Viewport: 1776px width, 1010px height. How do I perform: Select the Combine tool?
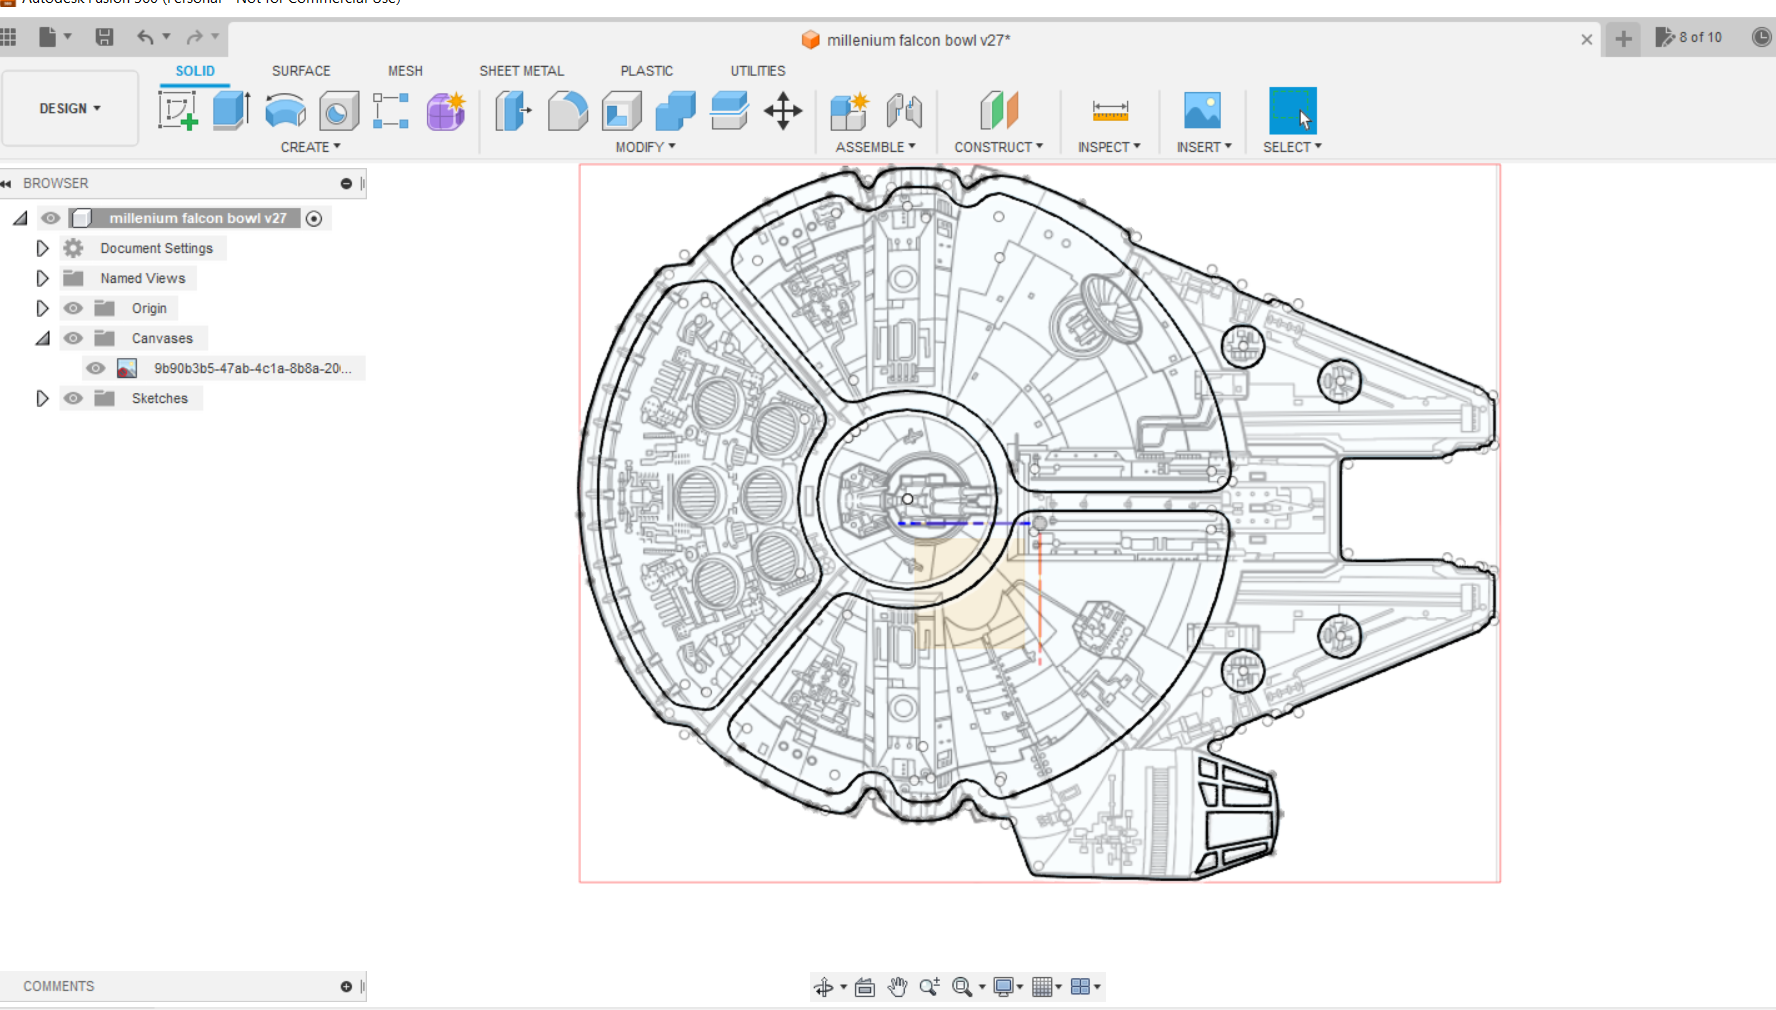pyautogui.click(x=675, y=111)
